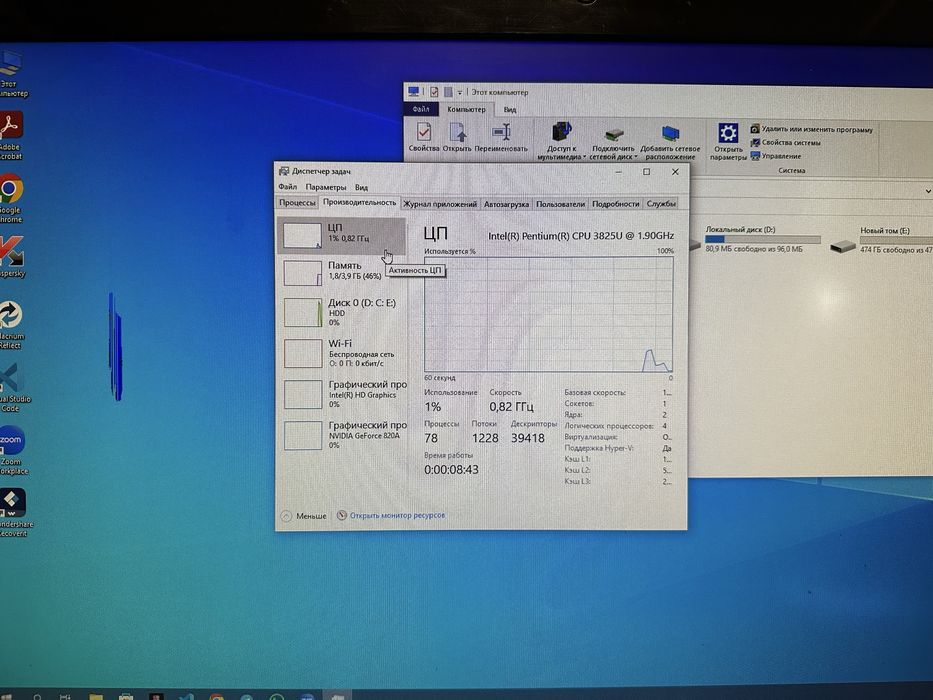Click the threads value 1228
Screen dimensions: 933x700
[x=485, y=438]
